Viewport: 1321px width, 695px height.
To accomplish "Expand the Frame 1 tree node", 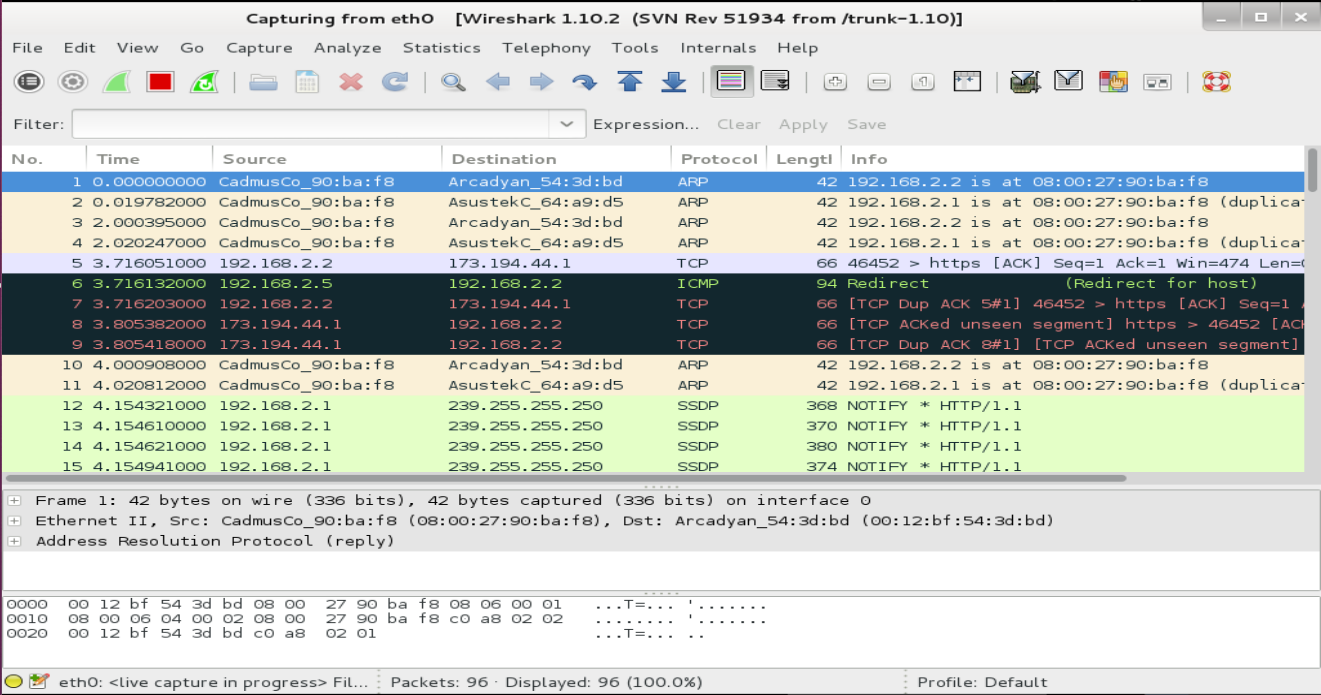I will (13, 500).
